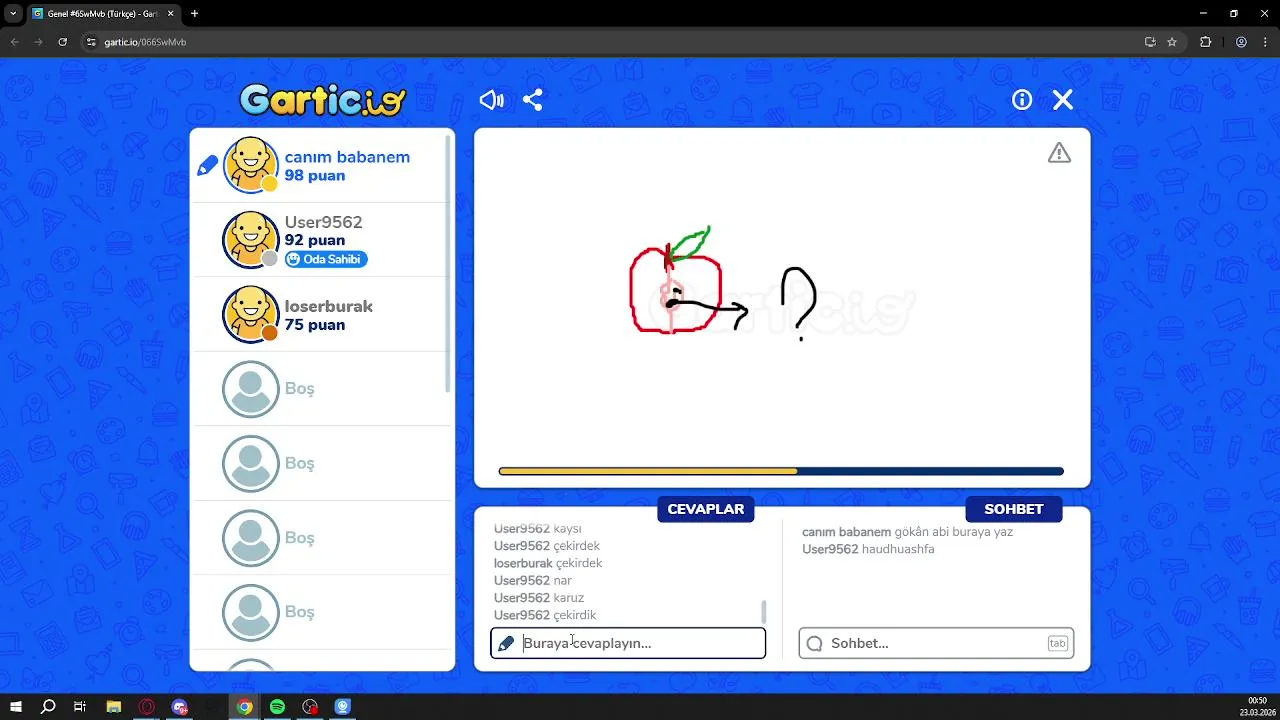This screenshot has width=1280, height=720.
Task: Select the 'canım babanem' player name
Action: pos(347,157)
